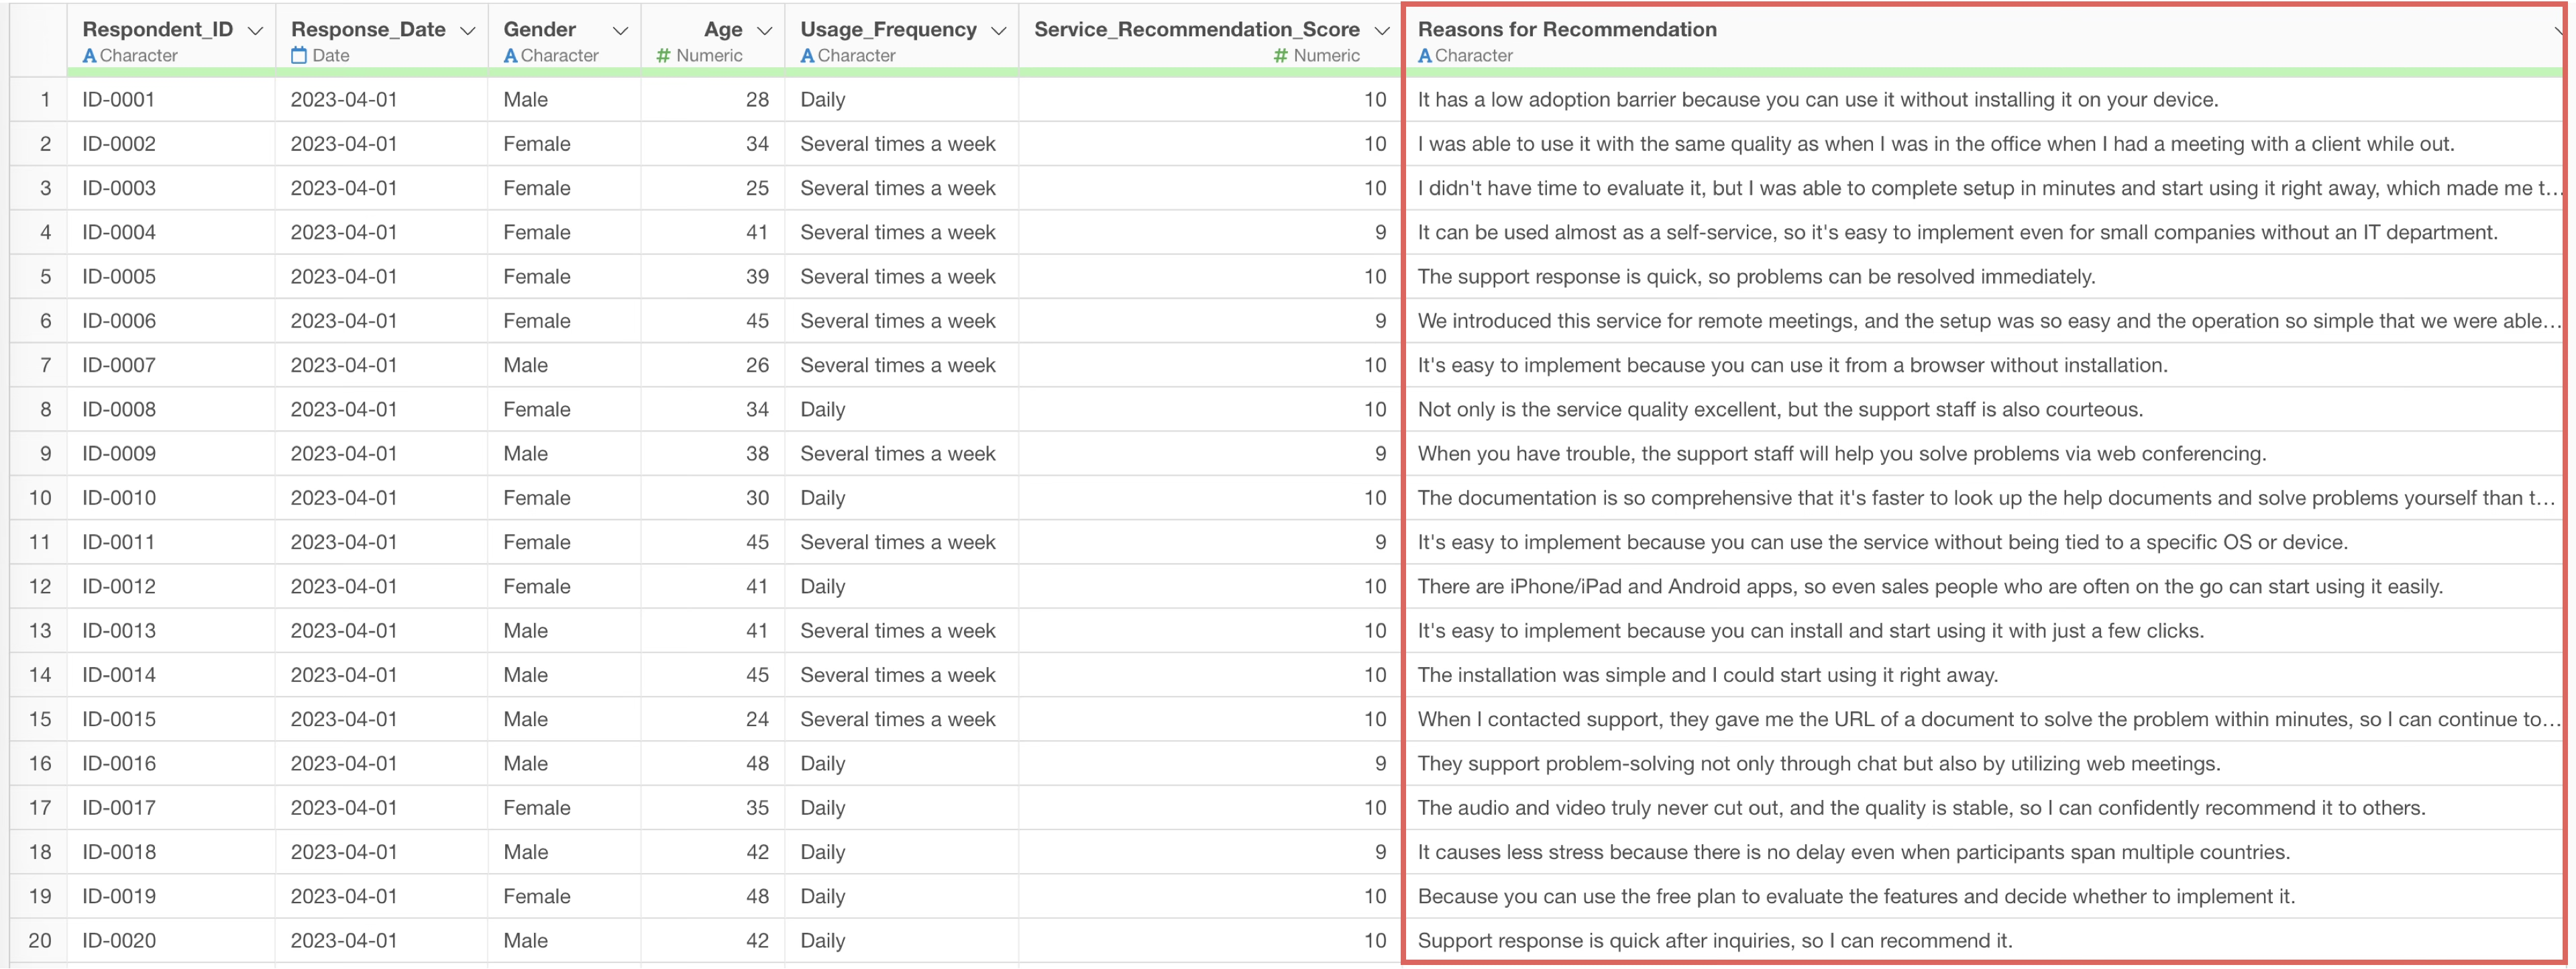The width and height of the screenshot is (2576, 969).
Task: Click Numeric hash icon under Service_Recommendation_Score
Action: click(x=1280, y=56)
